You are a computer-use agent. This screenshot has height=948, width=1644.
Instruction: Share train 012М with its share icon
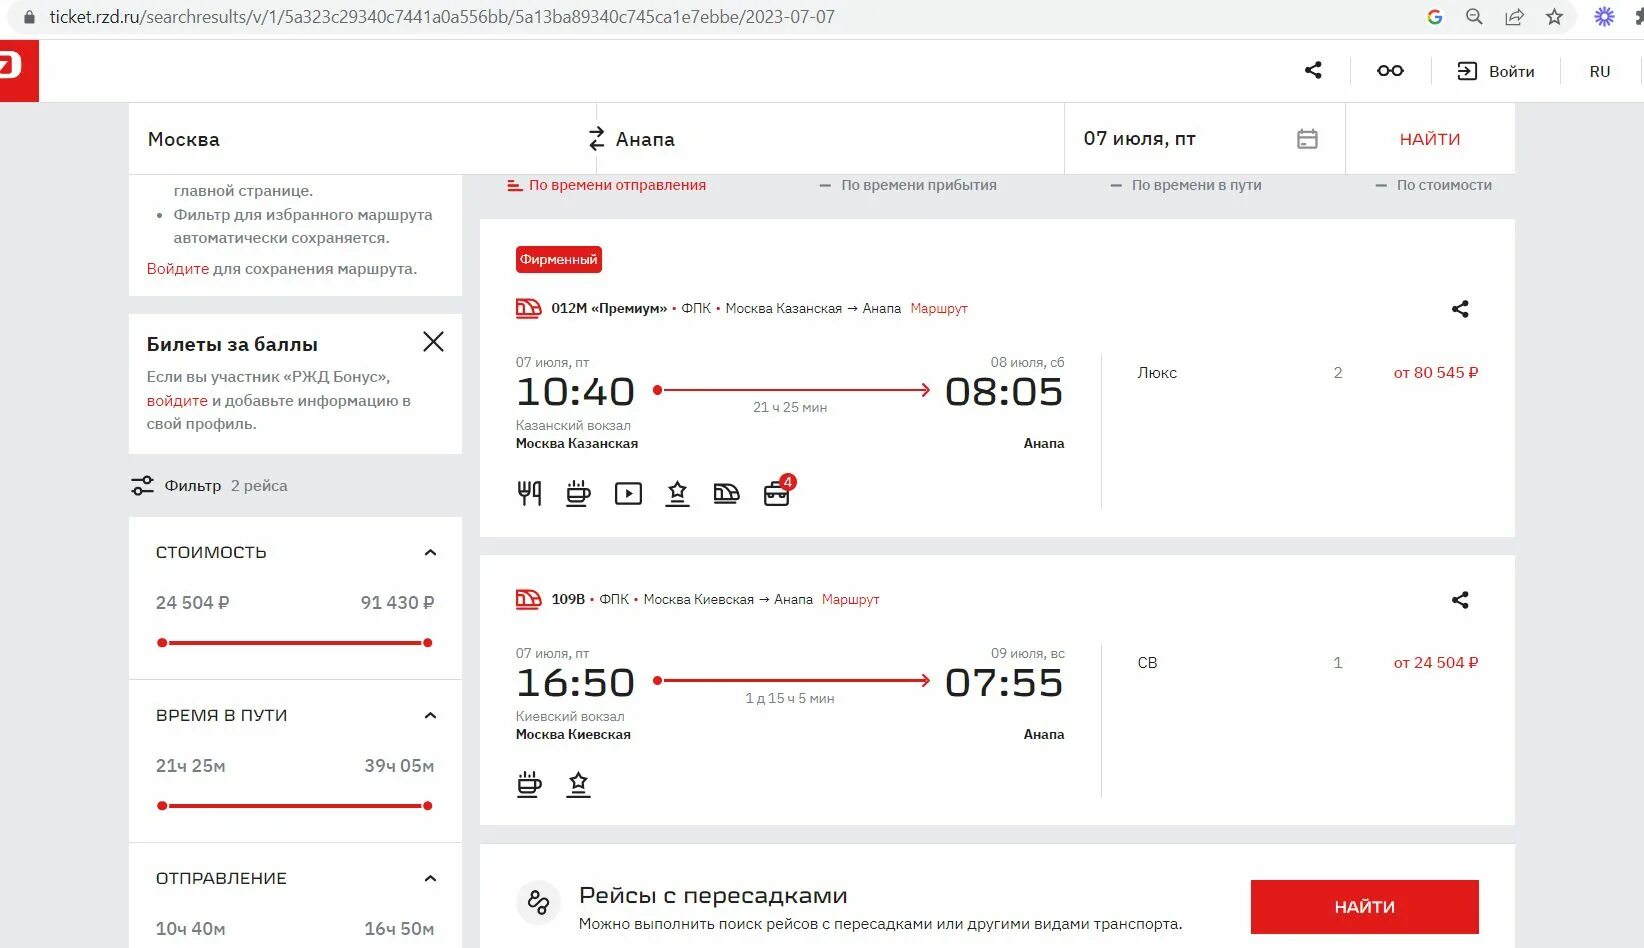[x=1460, y=309]
